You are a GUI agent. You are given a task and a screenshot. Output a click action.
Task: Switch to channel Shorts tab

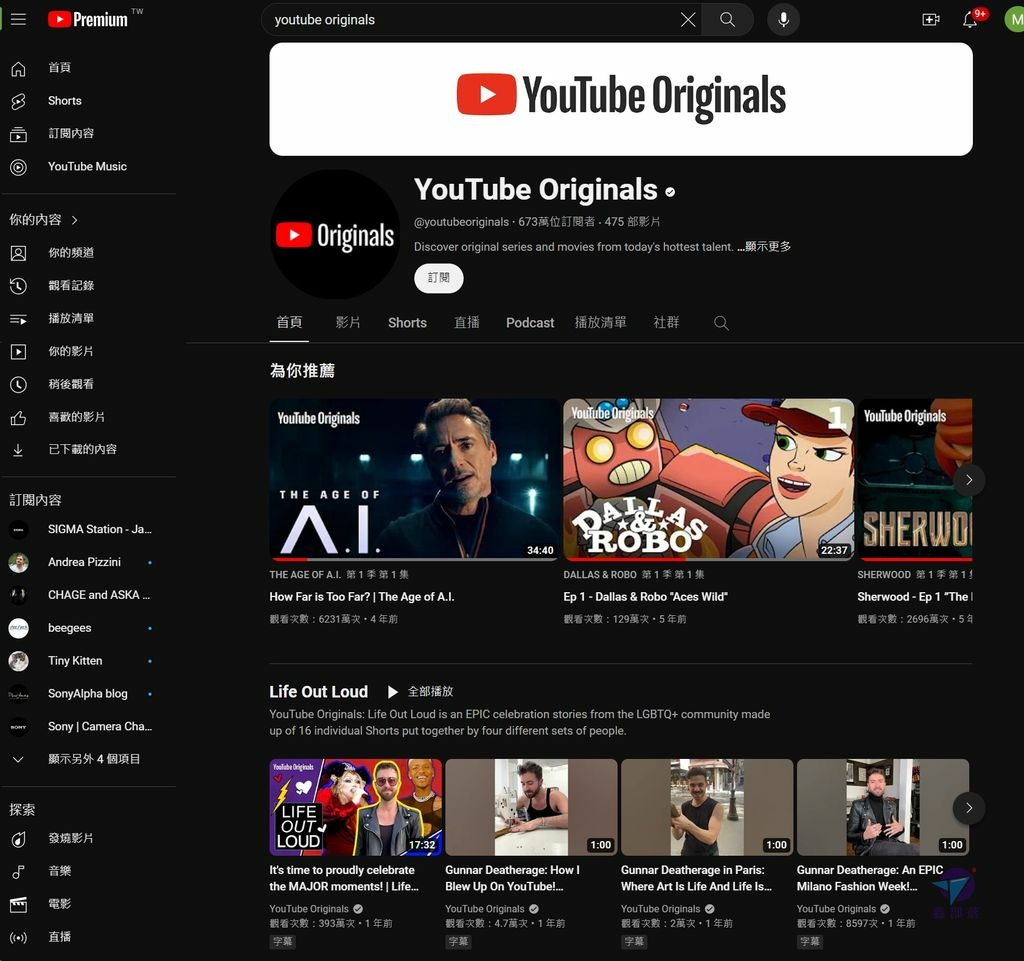click(x=407, y=323)
